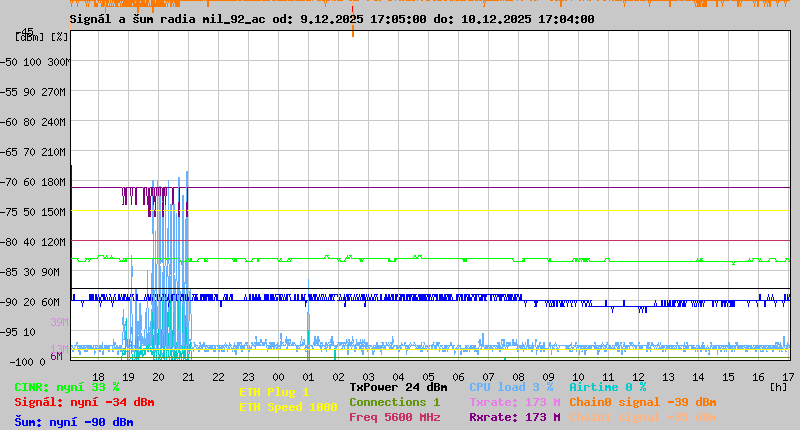This screenshot has width=800, height=430.
Task: Click the [dBm] [%] axis units header
Action: (x=42, y=37)
